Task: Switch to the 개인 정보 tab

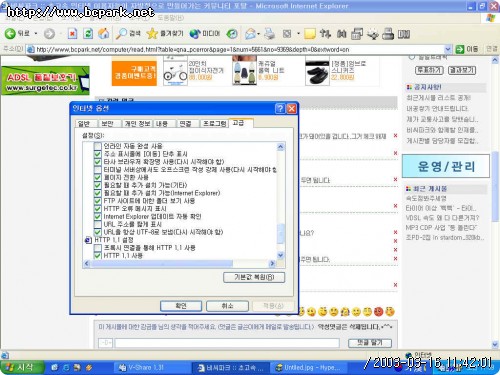Action: pos(137,124)
